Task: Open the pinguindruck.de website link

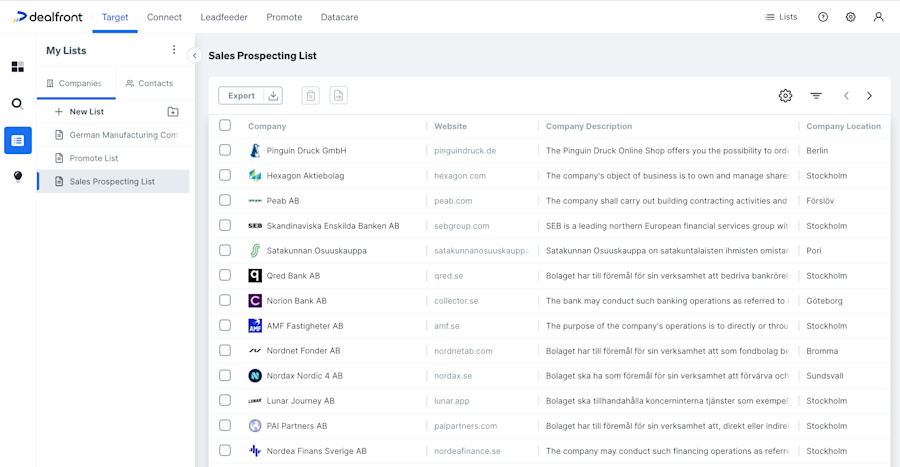Action: [x=465, y=151]
